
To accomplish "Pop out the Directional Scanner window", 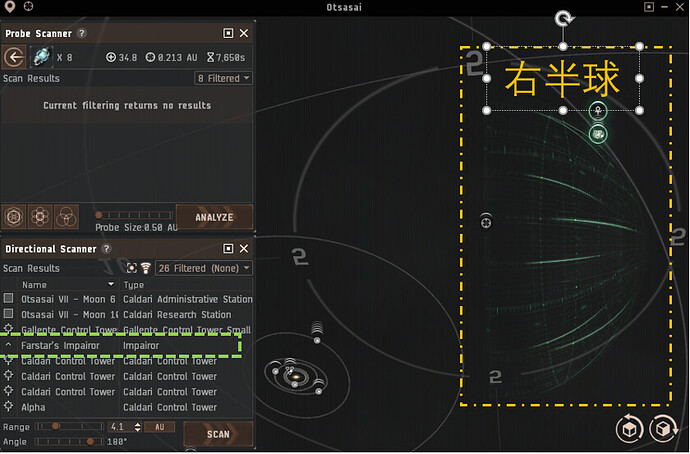I will pyautogui.click(x=228, y=249).
